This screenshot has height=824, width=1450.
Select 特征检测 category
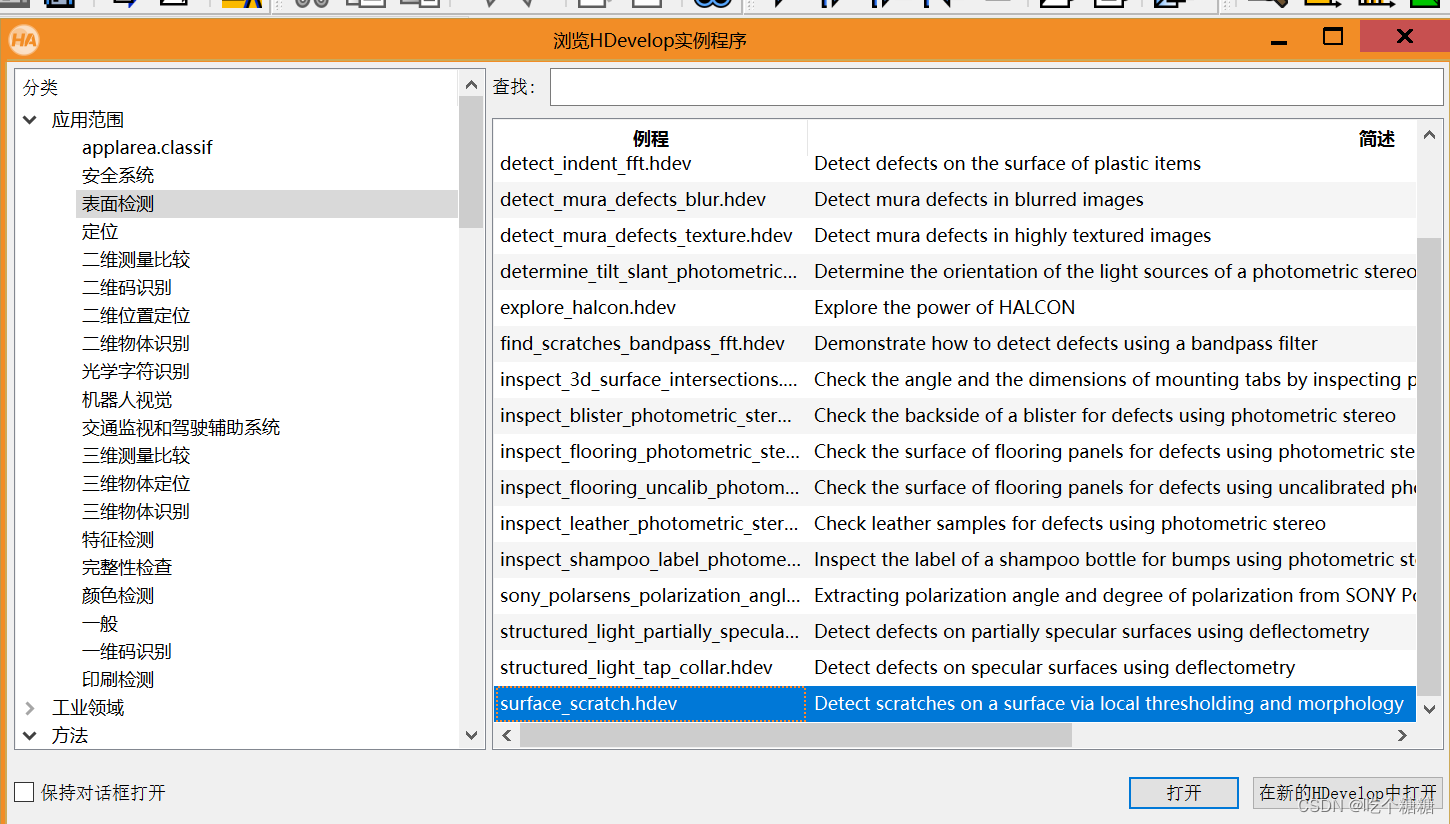click(118, 540)
